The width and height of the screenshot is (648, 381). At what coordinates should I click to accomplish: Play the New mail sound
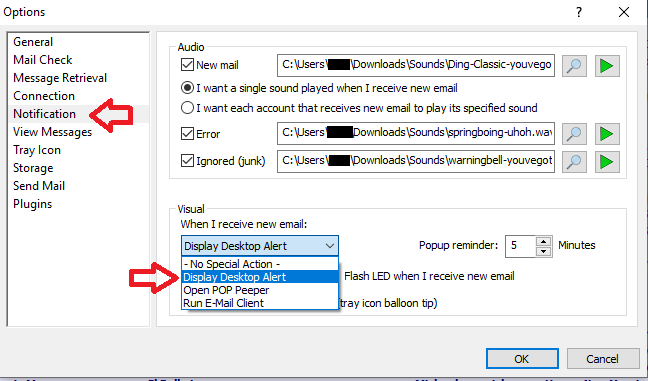(x=607, y=66)
